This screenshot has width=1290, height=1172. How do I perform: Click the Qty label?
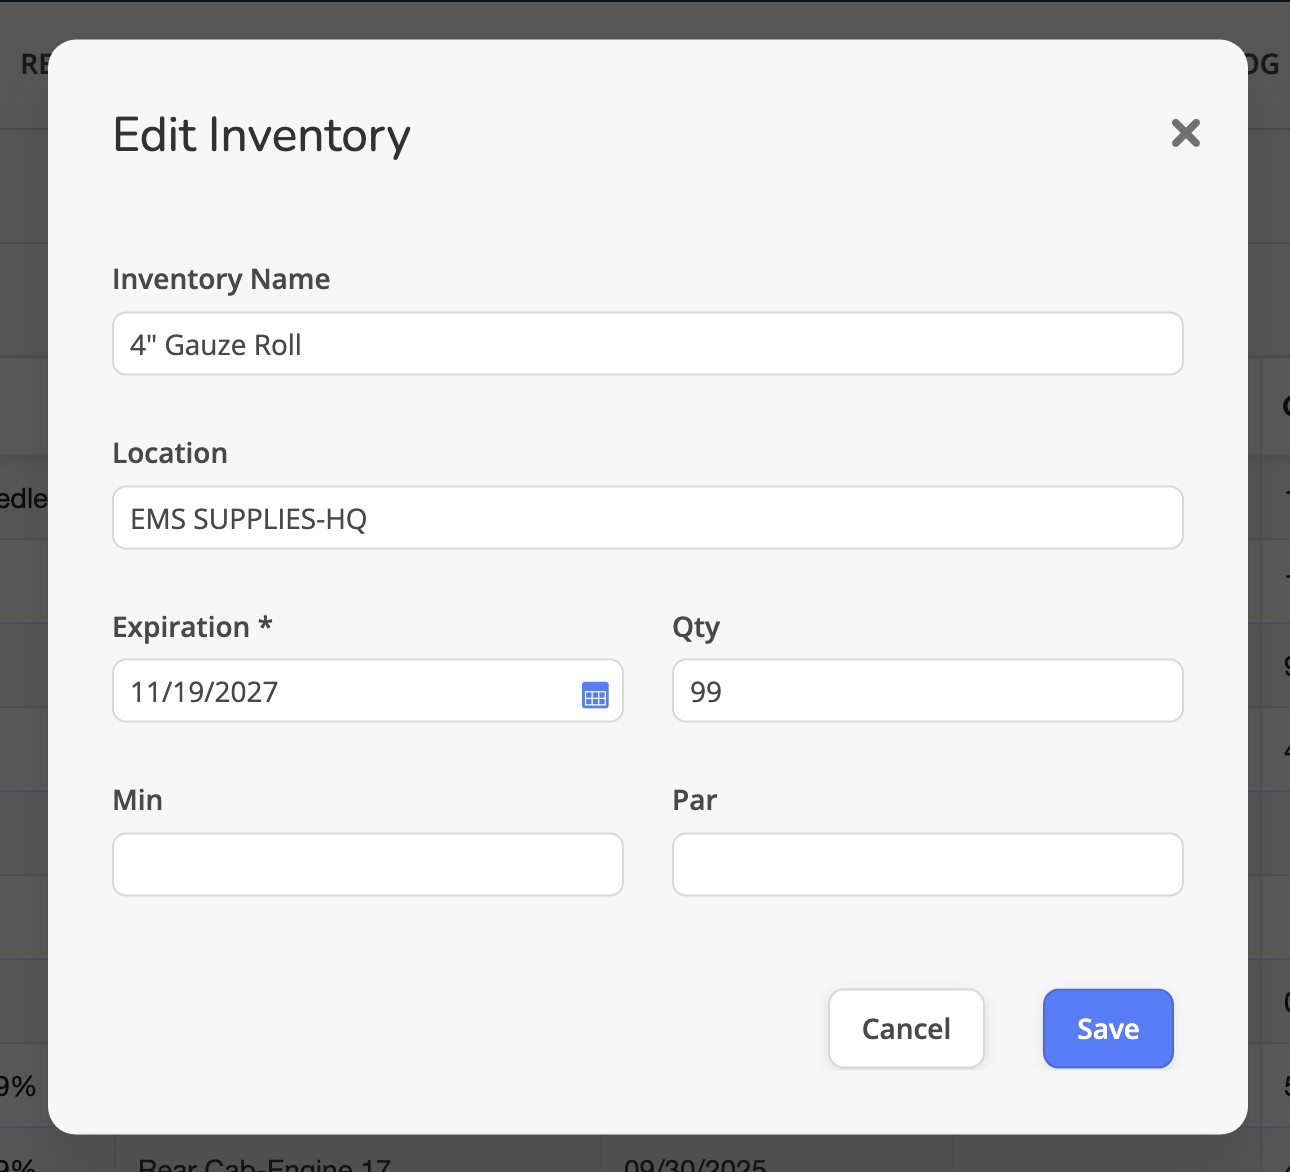(x=696, y=628)
